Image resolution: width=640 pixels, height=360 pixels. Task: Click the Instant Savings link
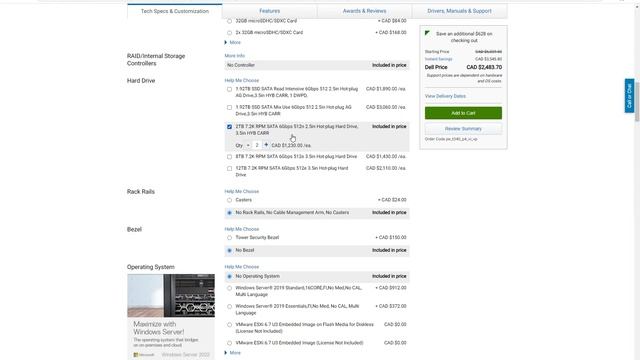click(x=438, y=59)
